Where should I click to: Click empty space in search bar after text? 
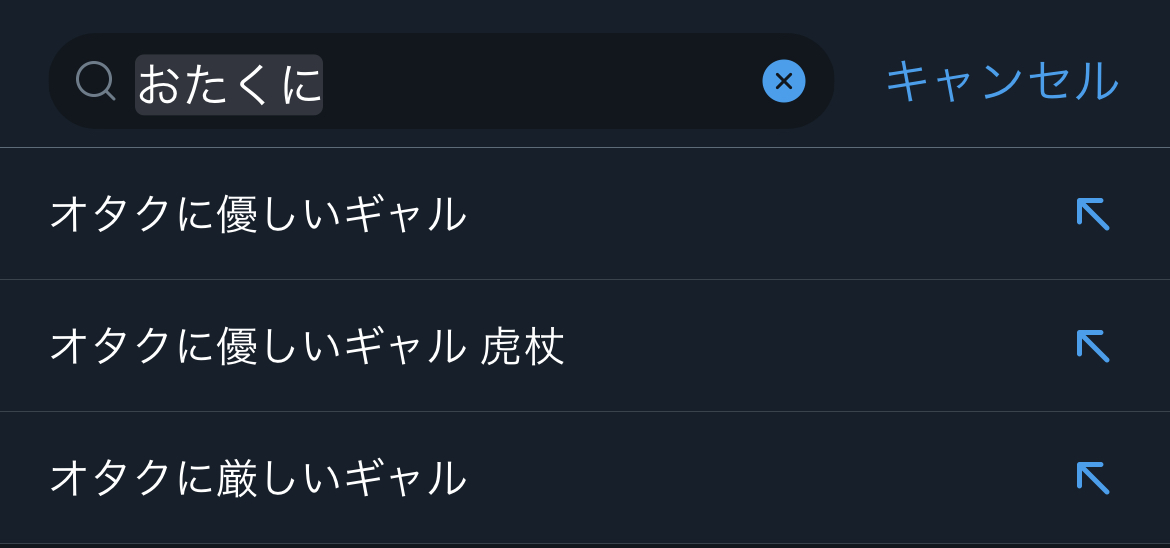pyautogui.click(x=540, y=81)
